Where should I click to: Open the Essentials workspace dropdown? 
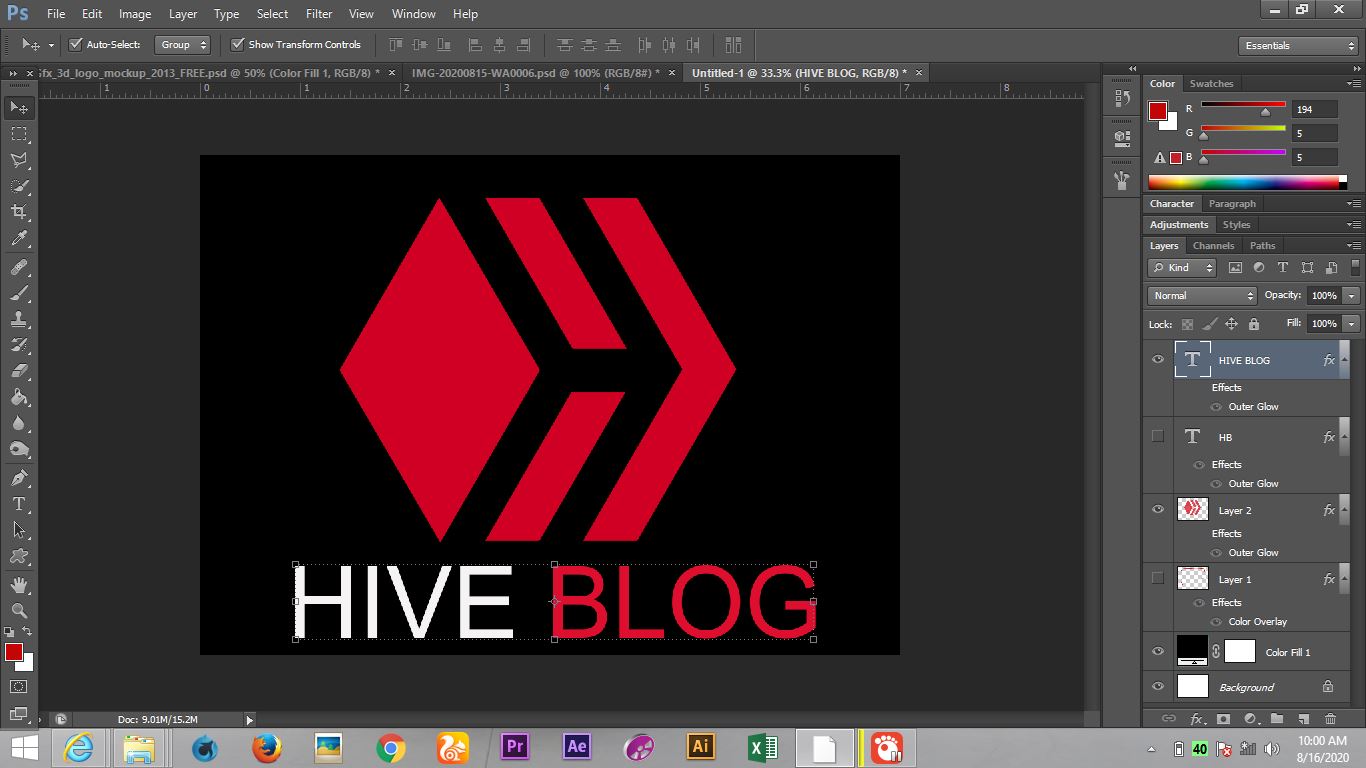(1297, 46)
